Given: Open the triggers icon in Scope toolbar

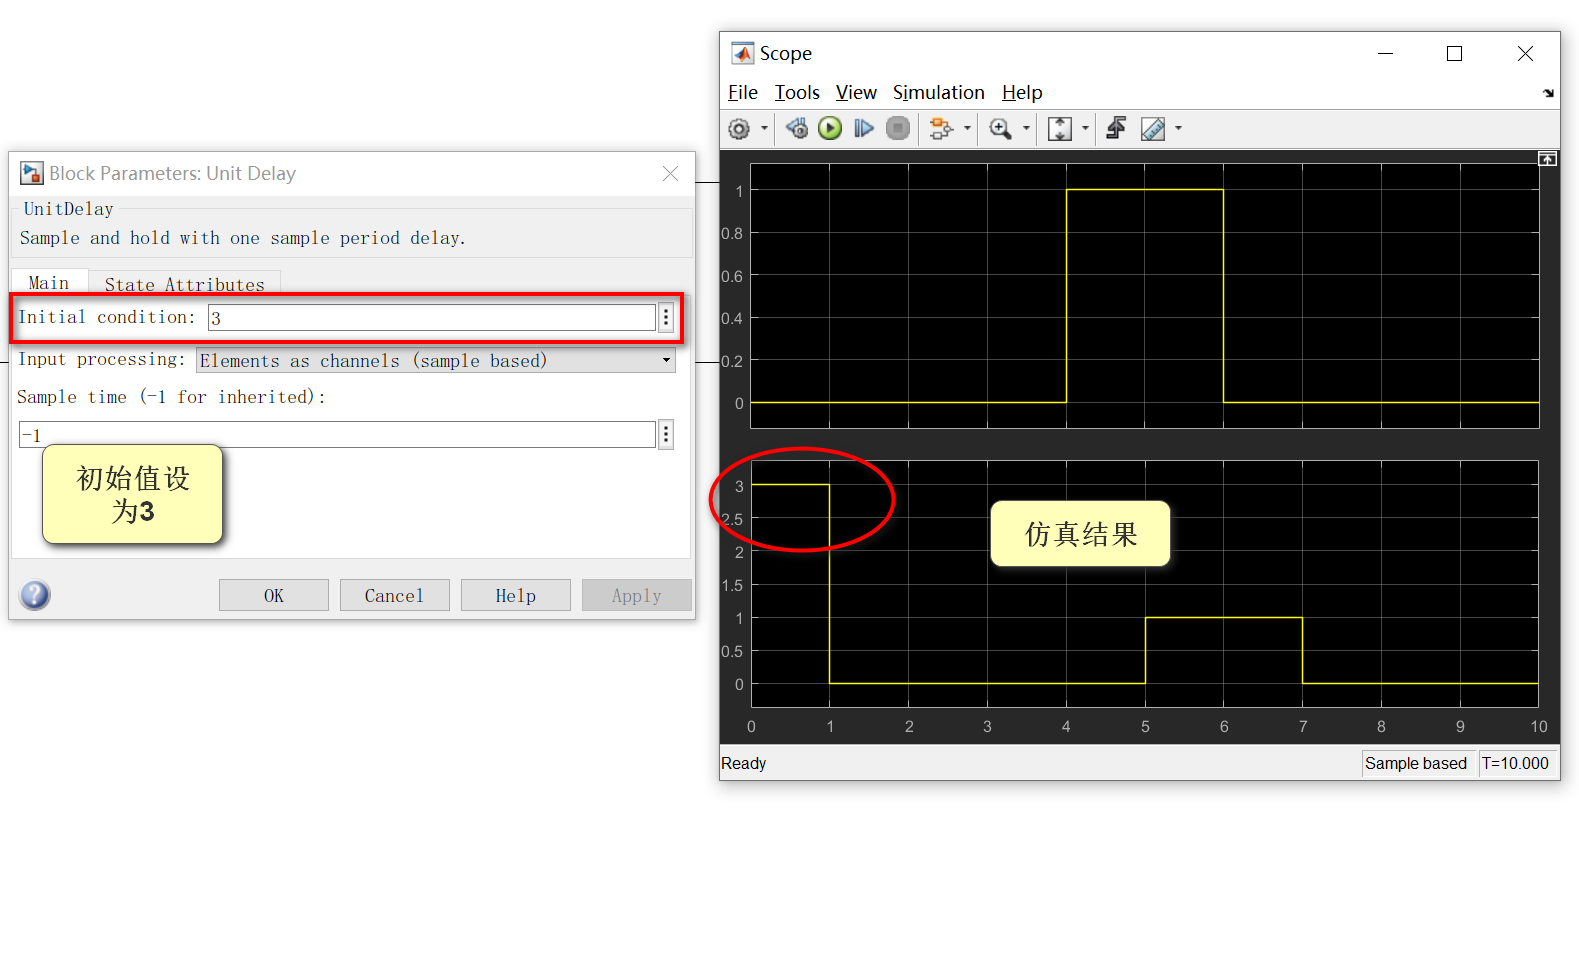Looking at the screenshot, I should click(x=1117, y=128).
